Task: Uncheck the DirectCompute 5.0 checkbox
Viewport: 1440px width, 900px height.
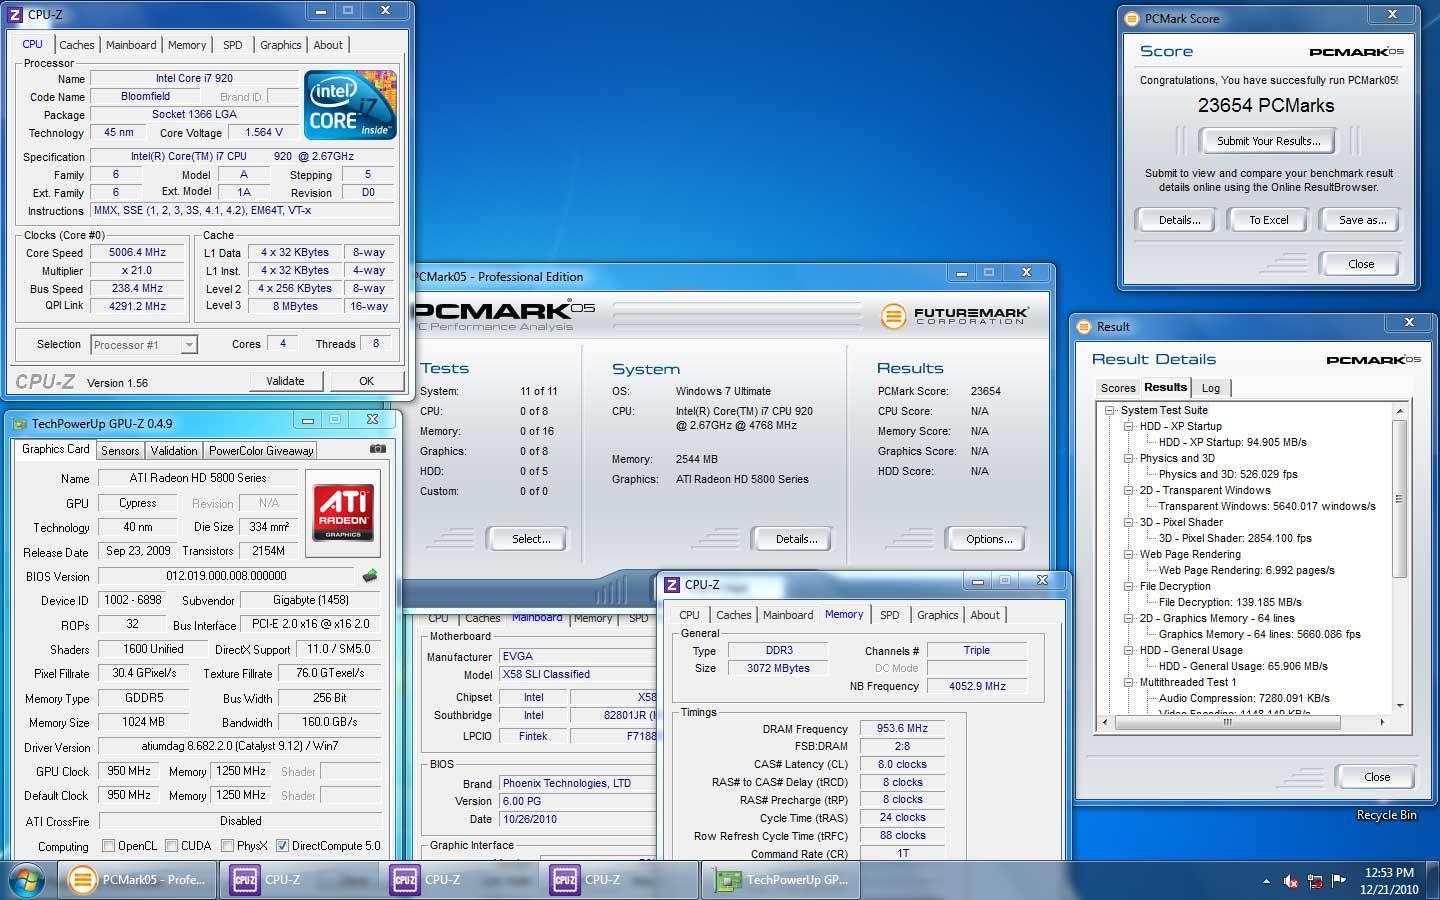Action: (x=282, y=846)
